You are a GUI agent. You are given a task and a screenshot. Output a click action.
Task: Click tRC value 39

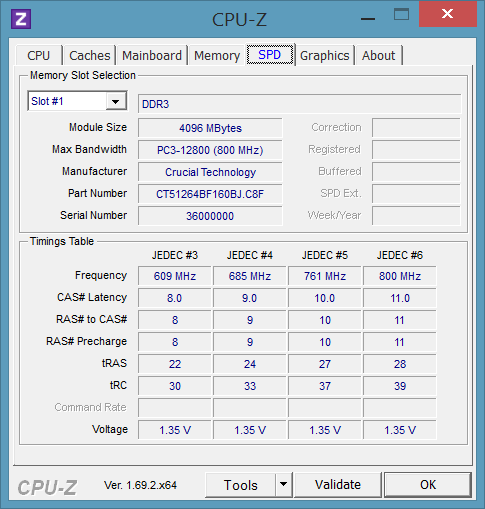(x=400, y=386)
